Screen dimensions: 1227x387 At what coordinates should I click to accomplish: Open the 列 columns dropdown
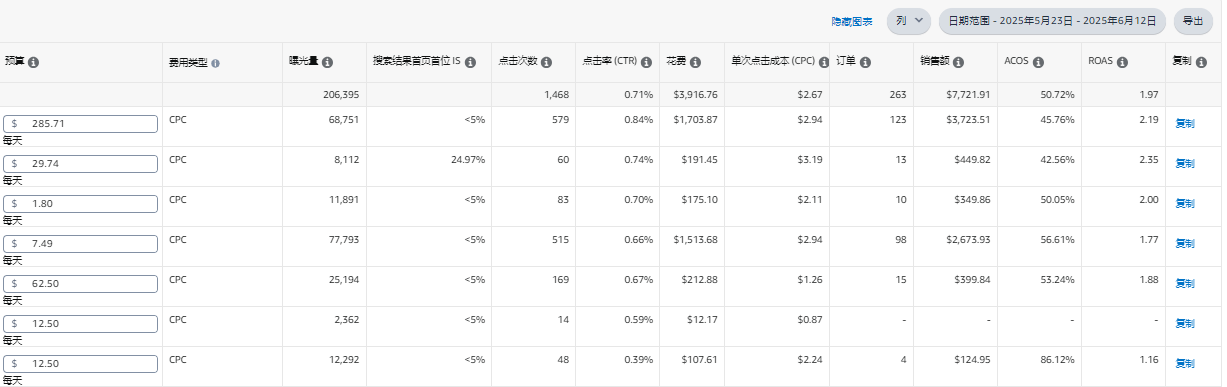point(909,20)
